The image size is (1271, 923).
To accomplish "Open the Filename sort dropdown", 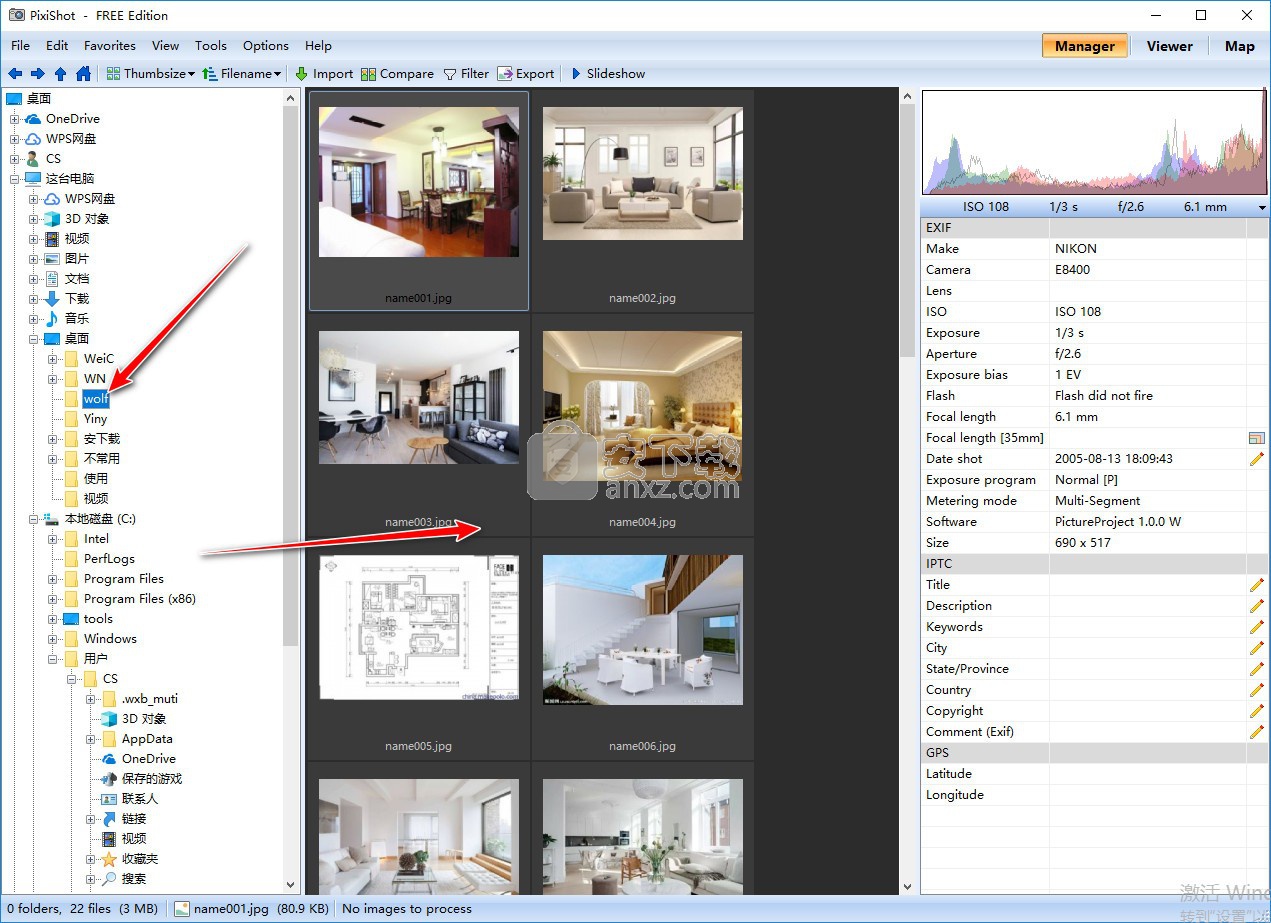I will 242,74.
